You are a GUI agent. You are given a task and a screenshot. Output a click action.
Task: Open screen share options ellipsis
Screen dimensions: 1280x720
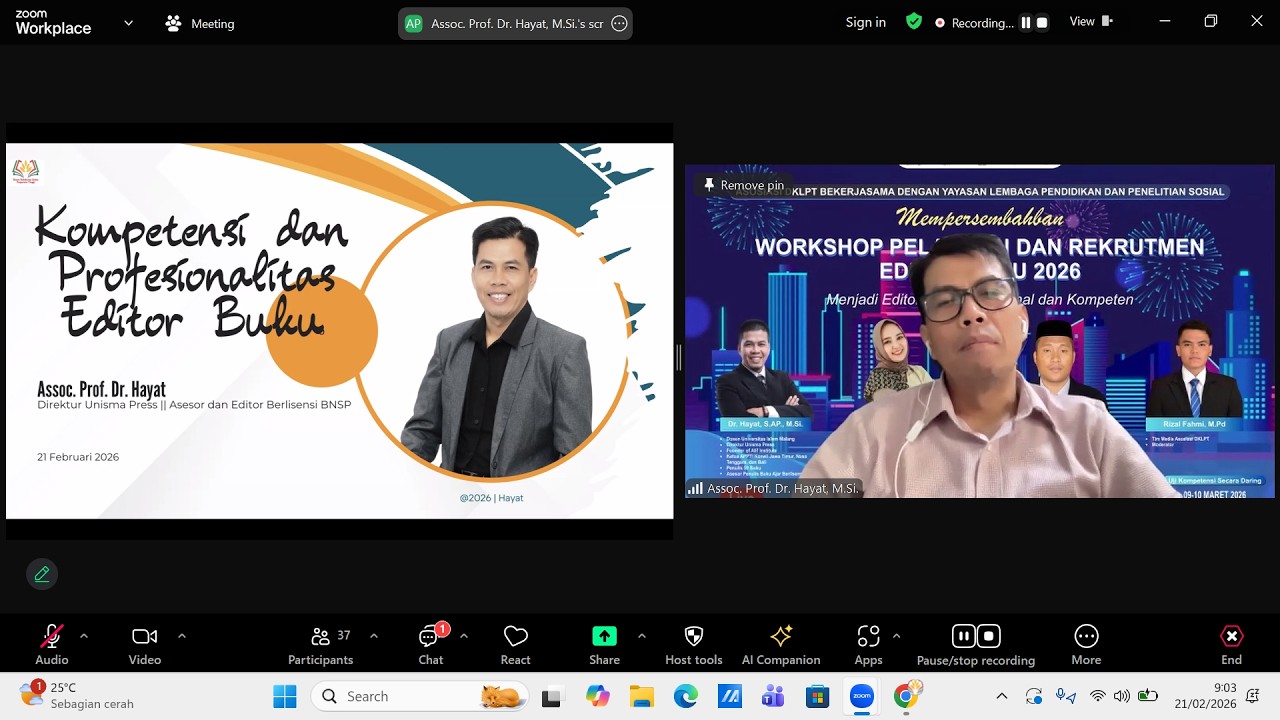[x=619, y=23]
